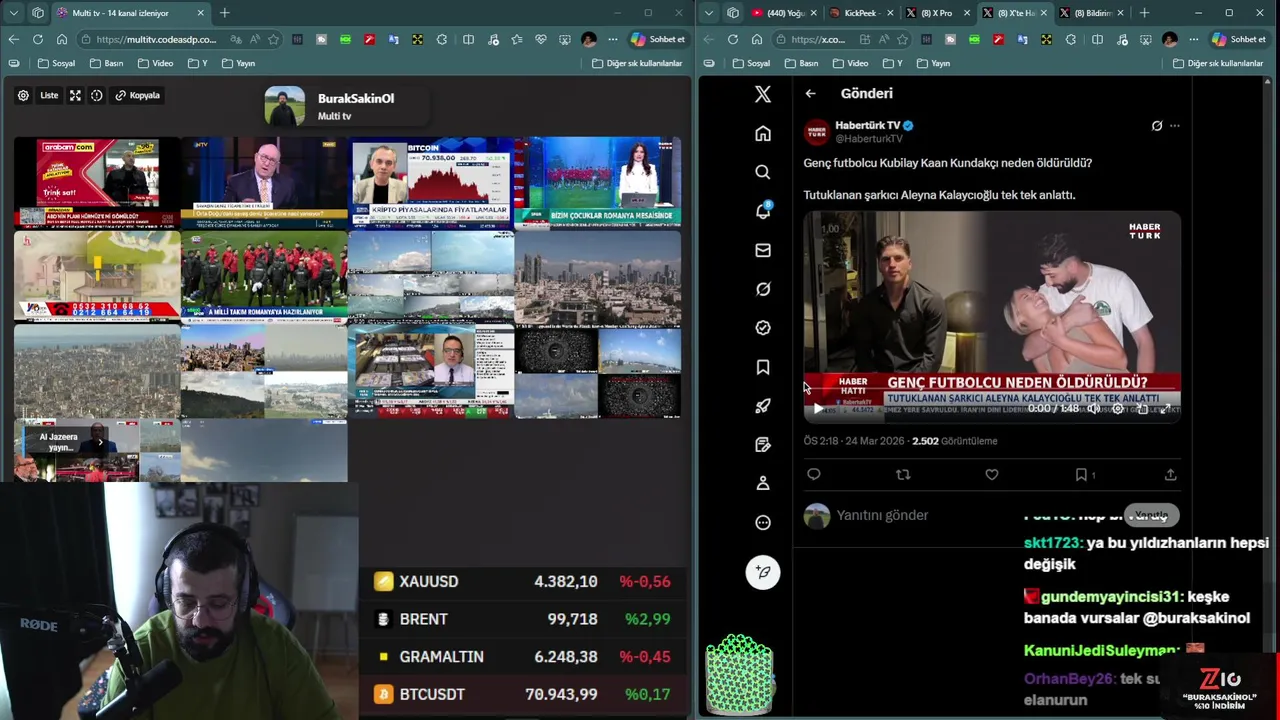Open Bookmarks in X sidebar

[x=763, y=367]
